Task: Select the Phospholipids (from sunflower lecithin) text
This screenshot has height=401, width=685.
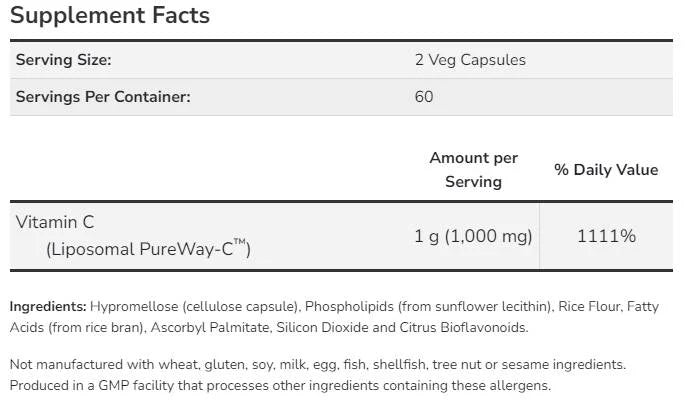Action: pyautogui.click(x=424, y=306)
